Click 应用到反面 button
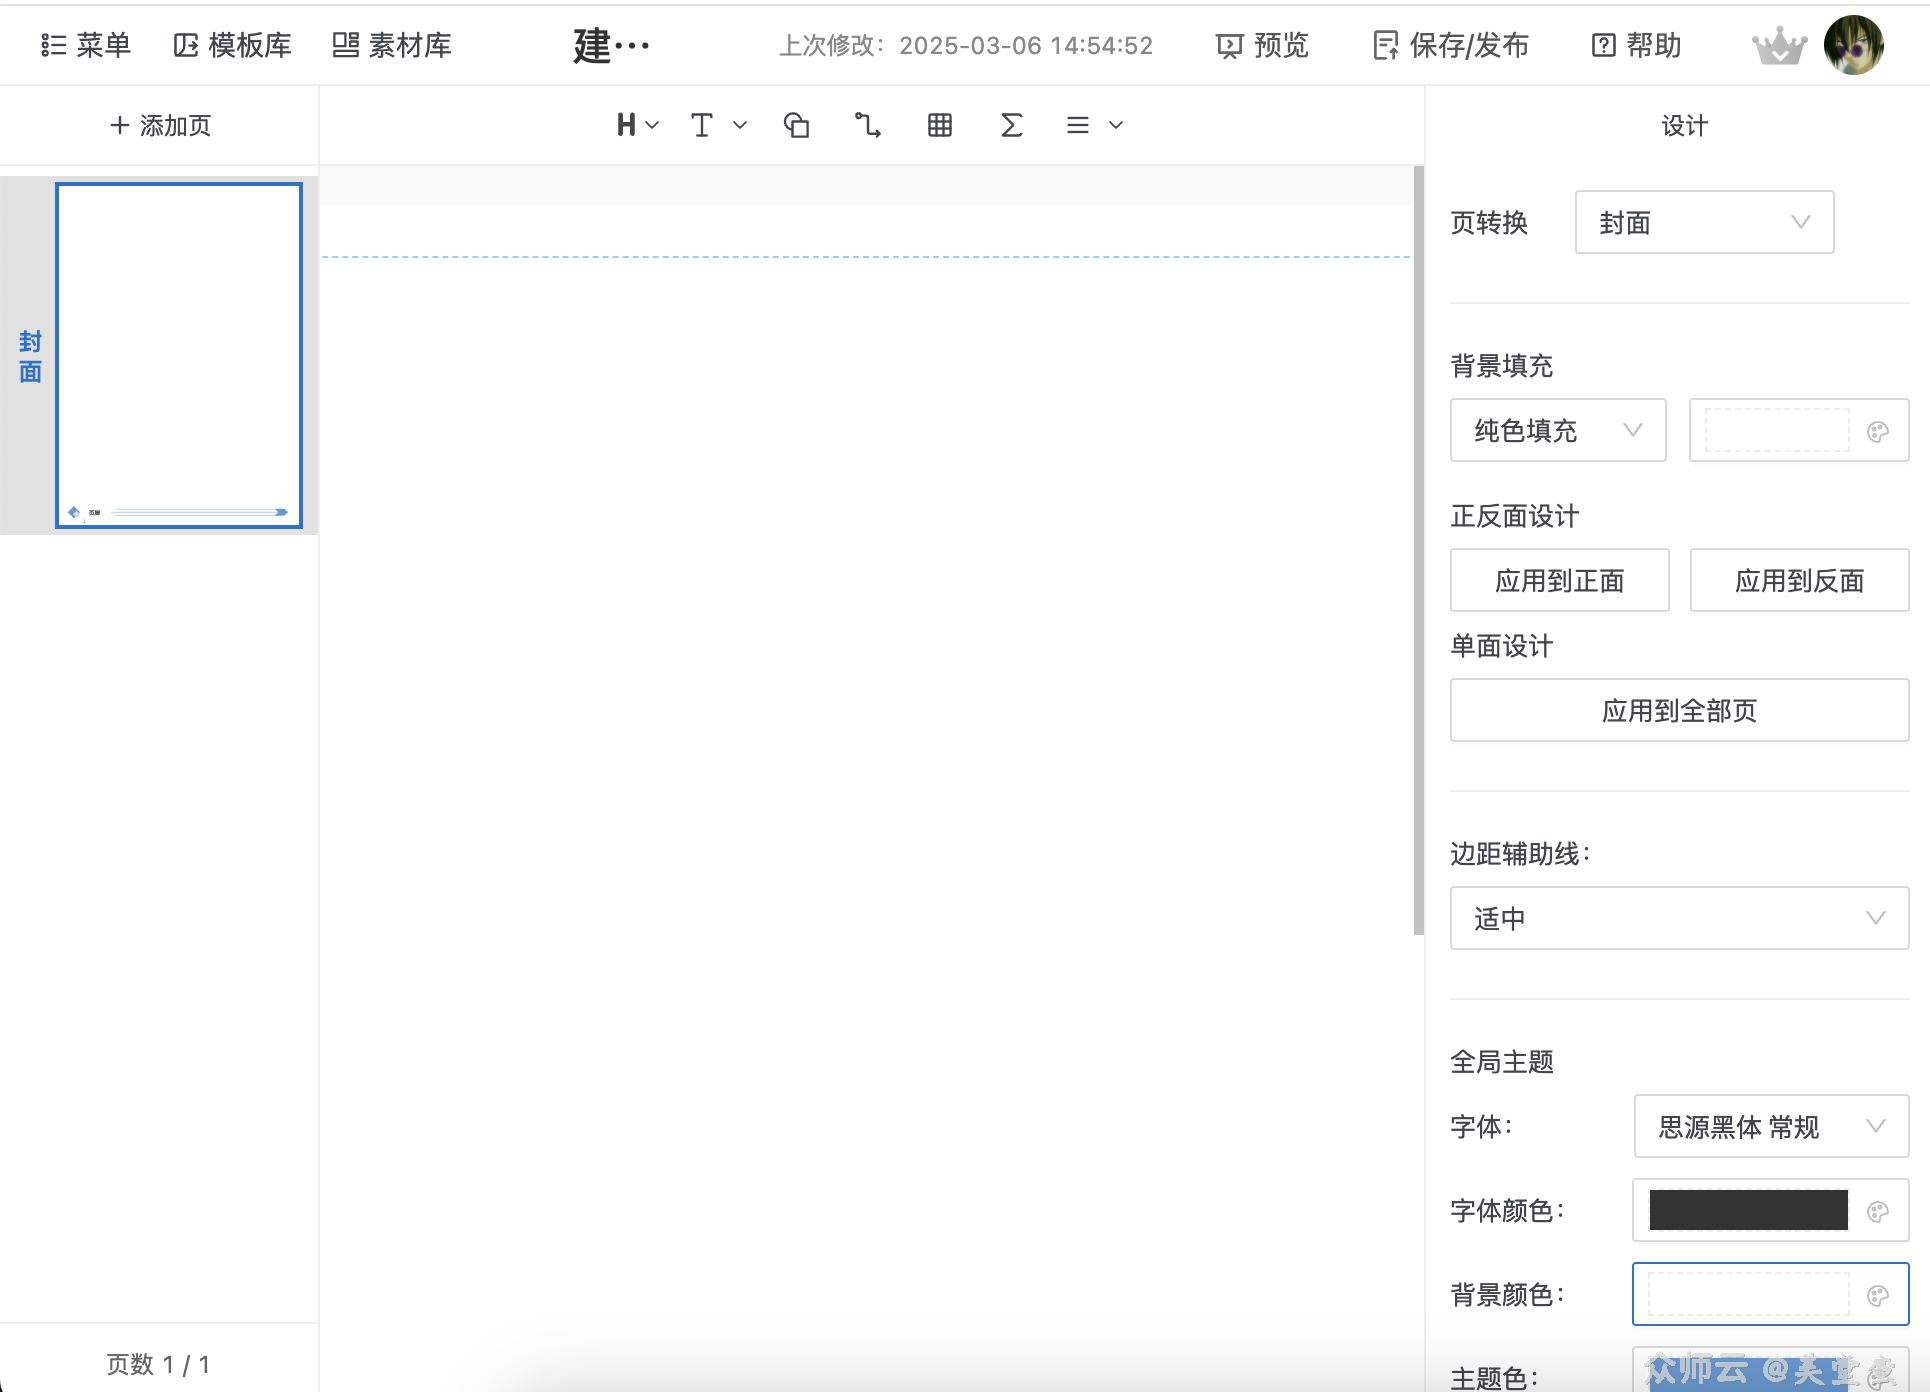1930x1392 pixels. pyautogui.click(x=1800, y=580)
